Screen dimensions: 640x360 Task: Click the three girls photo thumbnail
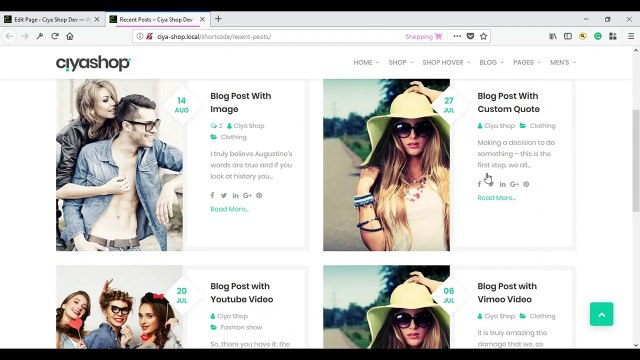[119, 307]
